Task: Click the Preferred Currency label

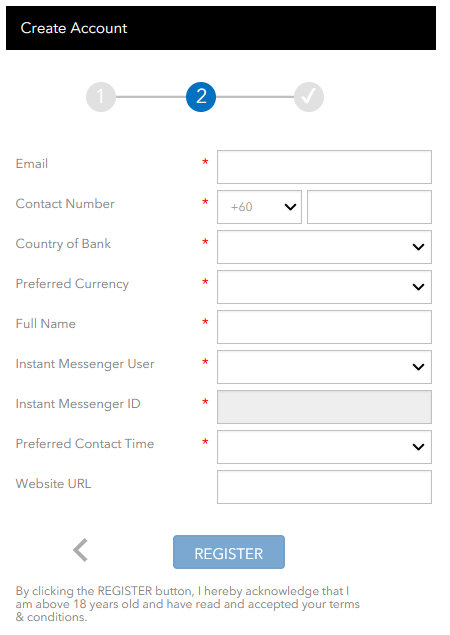Action: [x=72, y=284]
